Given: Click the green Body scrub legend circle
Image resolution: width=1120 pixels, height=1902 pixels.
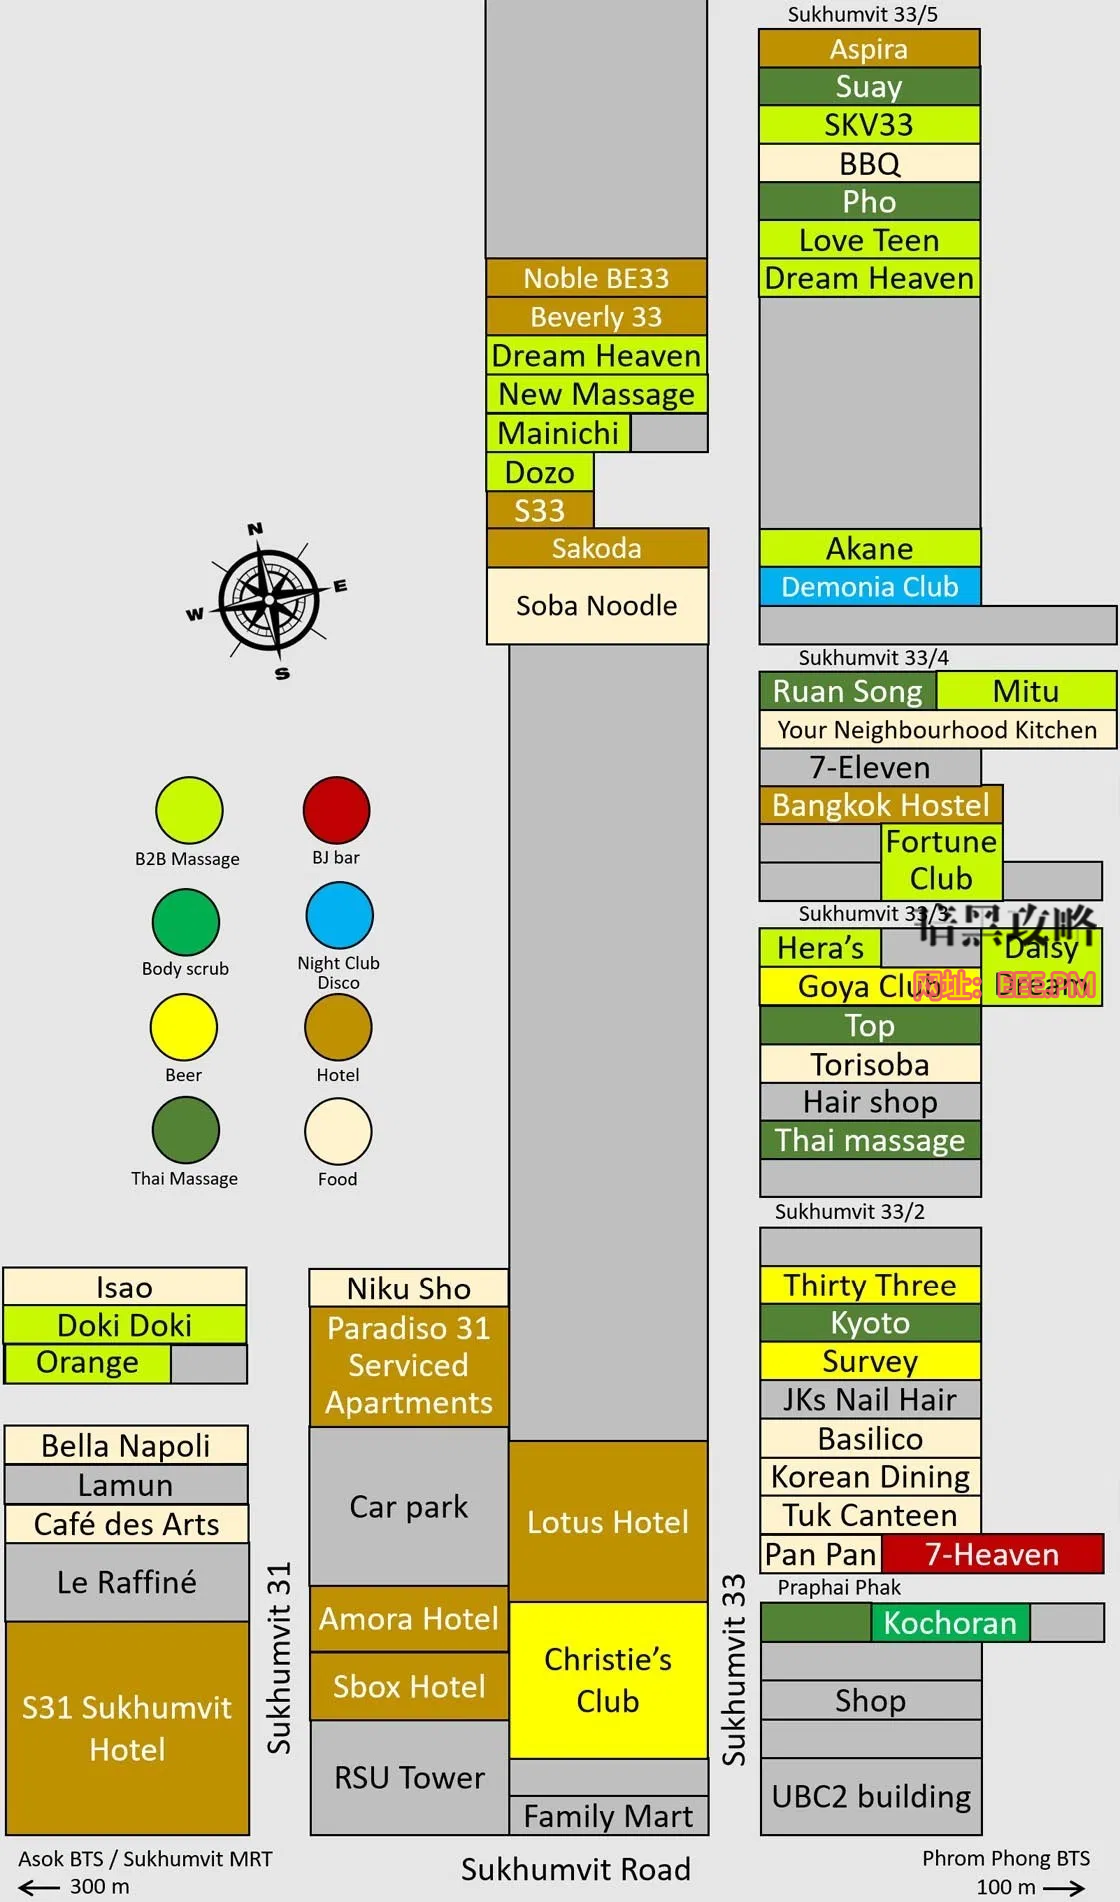Looking at the screenshot, I should point(186,922).
